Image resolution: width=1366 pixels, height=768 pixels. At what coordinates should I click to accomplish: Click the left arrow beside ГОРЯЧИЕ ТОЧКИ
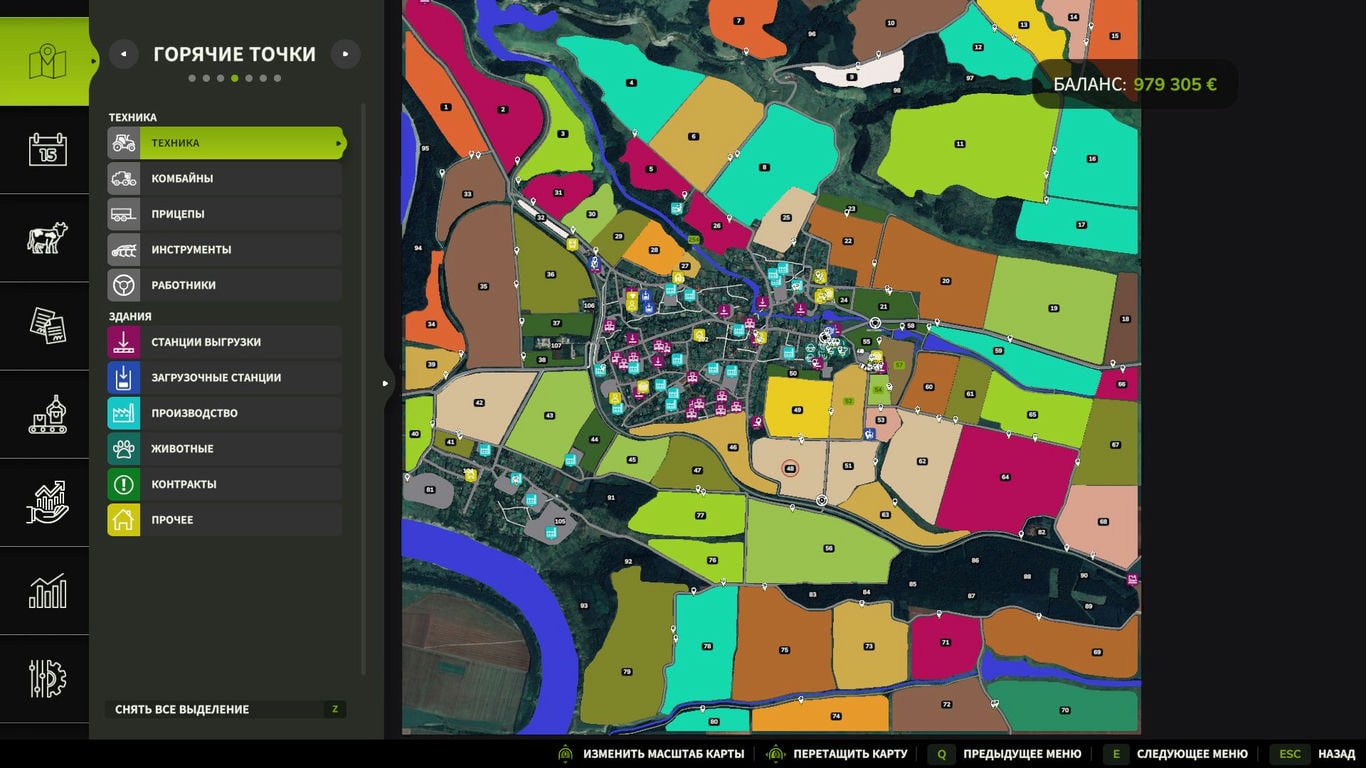coord(123,53)
